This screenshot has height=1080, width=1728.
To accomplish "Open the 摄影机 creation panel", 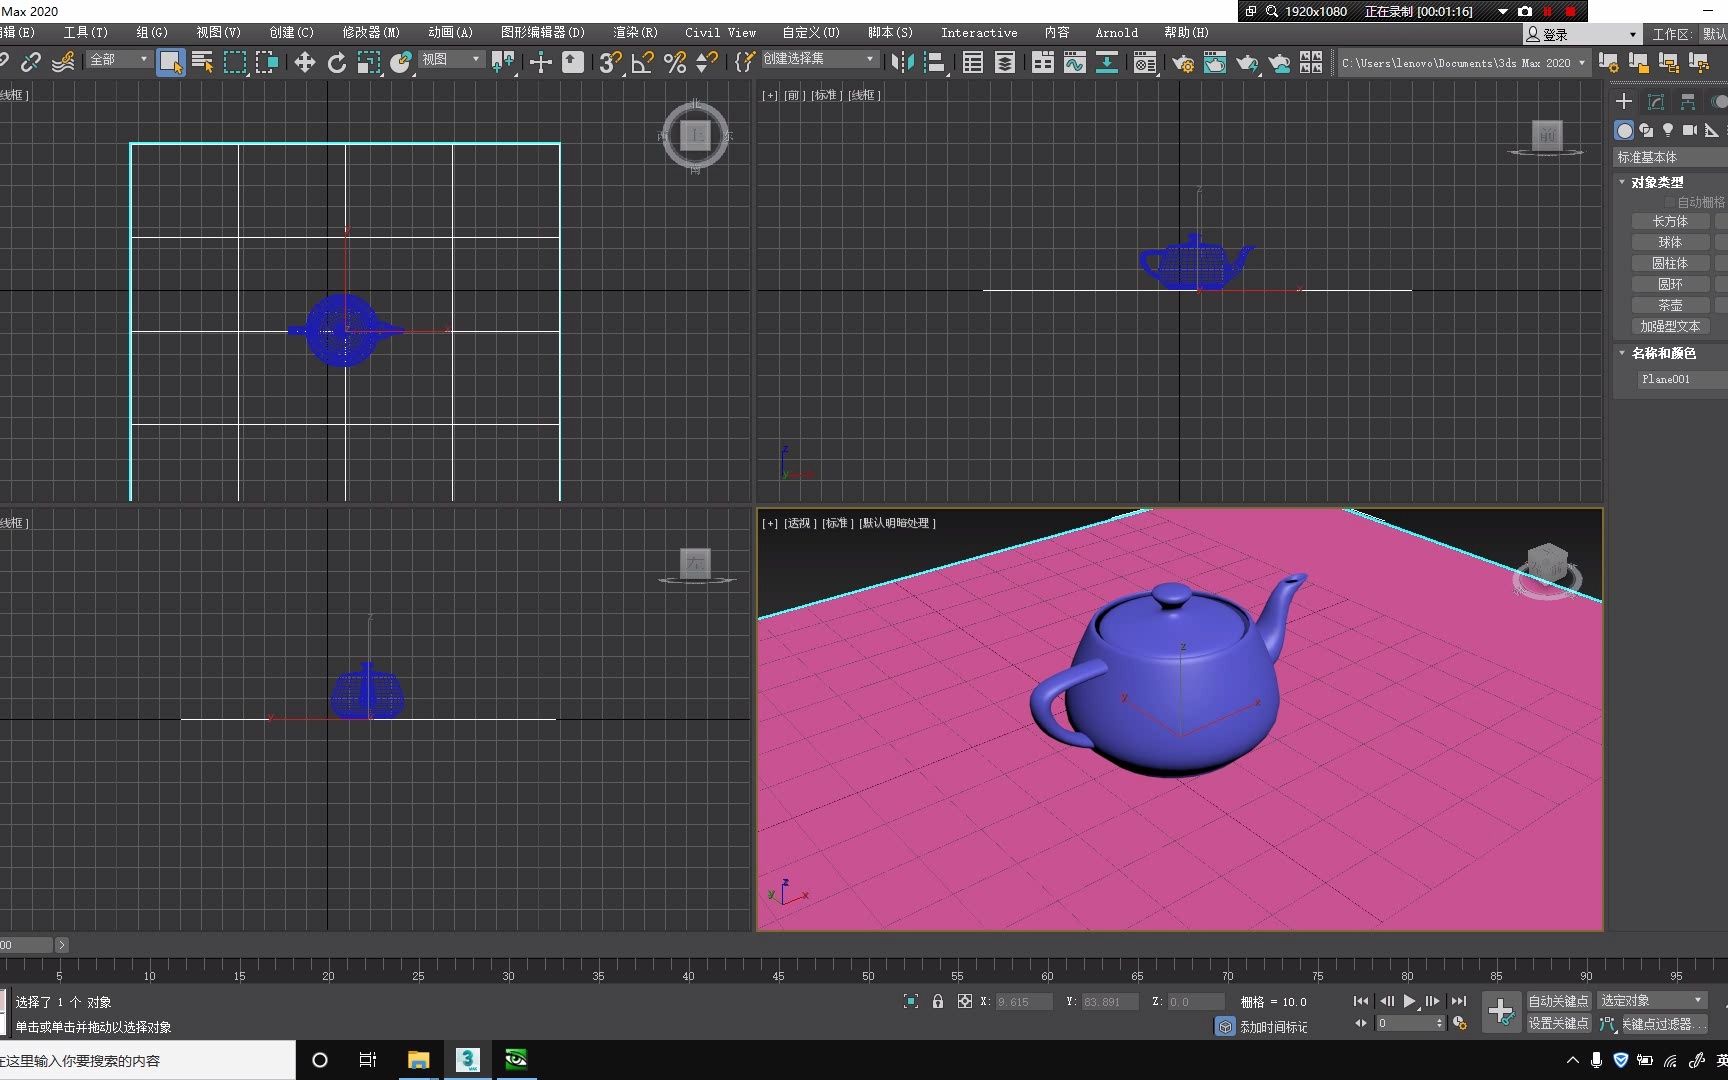I will (1690, 129).
